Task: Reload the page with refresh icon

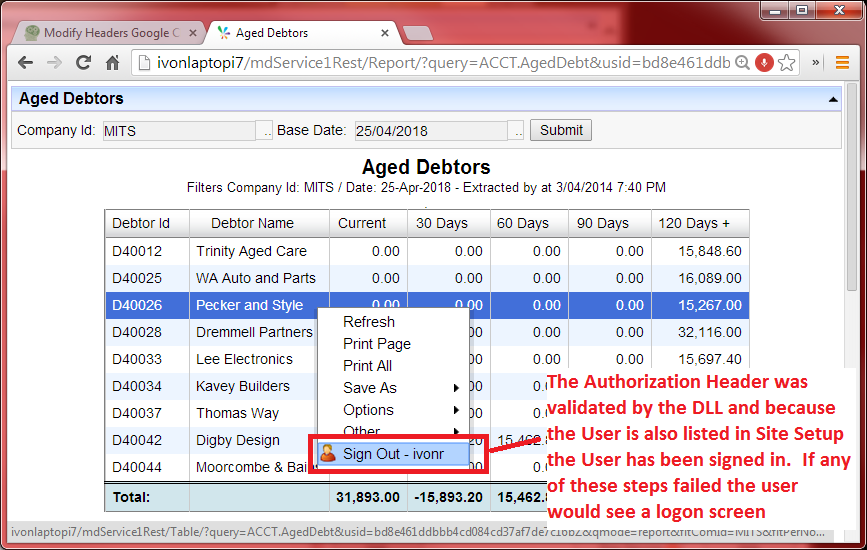Action: pos(83,63)
